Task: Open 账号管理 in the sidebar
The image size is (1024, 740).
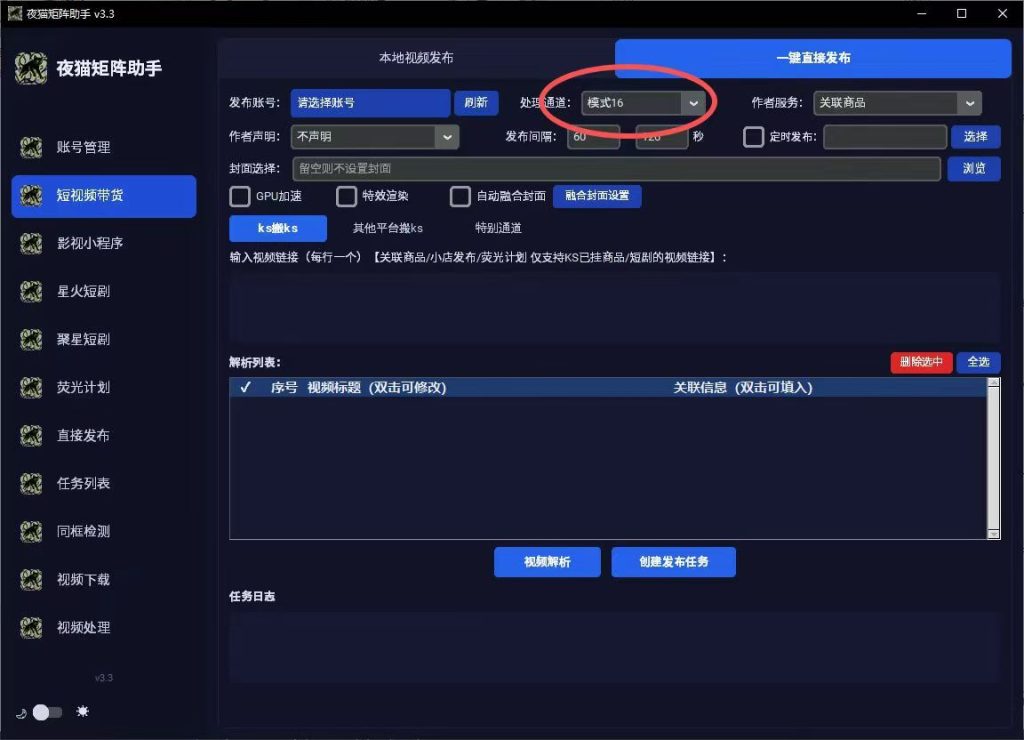Action: [104, 147]
